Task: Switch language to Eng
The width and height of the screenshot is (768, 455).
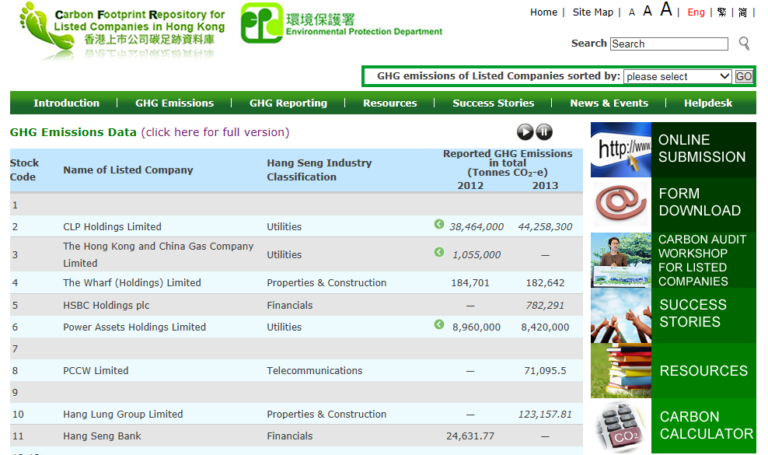Action: [696, 12]
